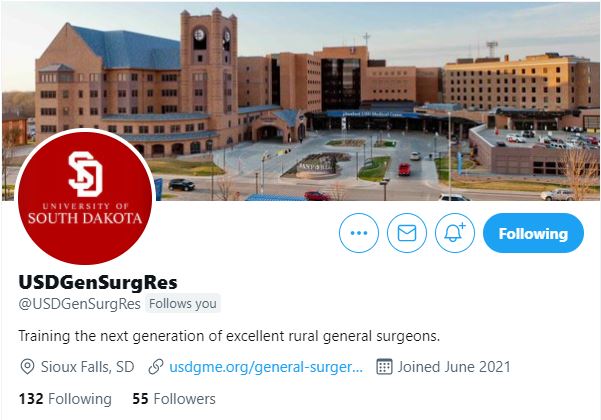Send a direct message via envelope icon
Image resolution: width=601 pixels, height=420 pixels.
[407, 233]
